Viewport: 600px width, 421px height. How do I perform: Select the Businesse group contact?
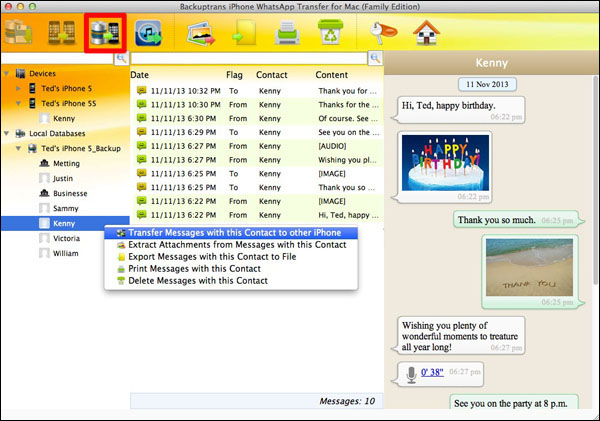(70, 193)
